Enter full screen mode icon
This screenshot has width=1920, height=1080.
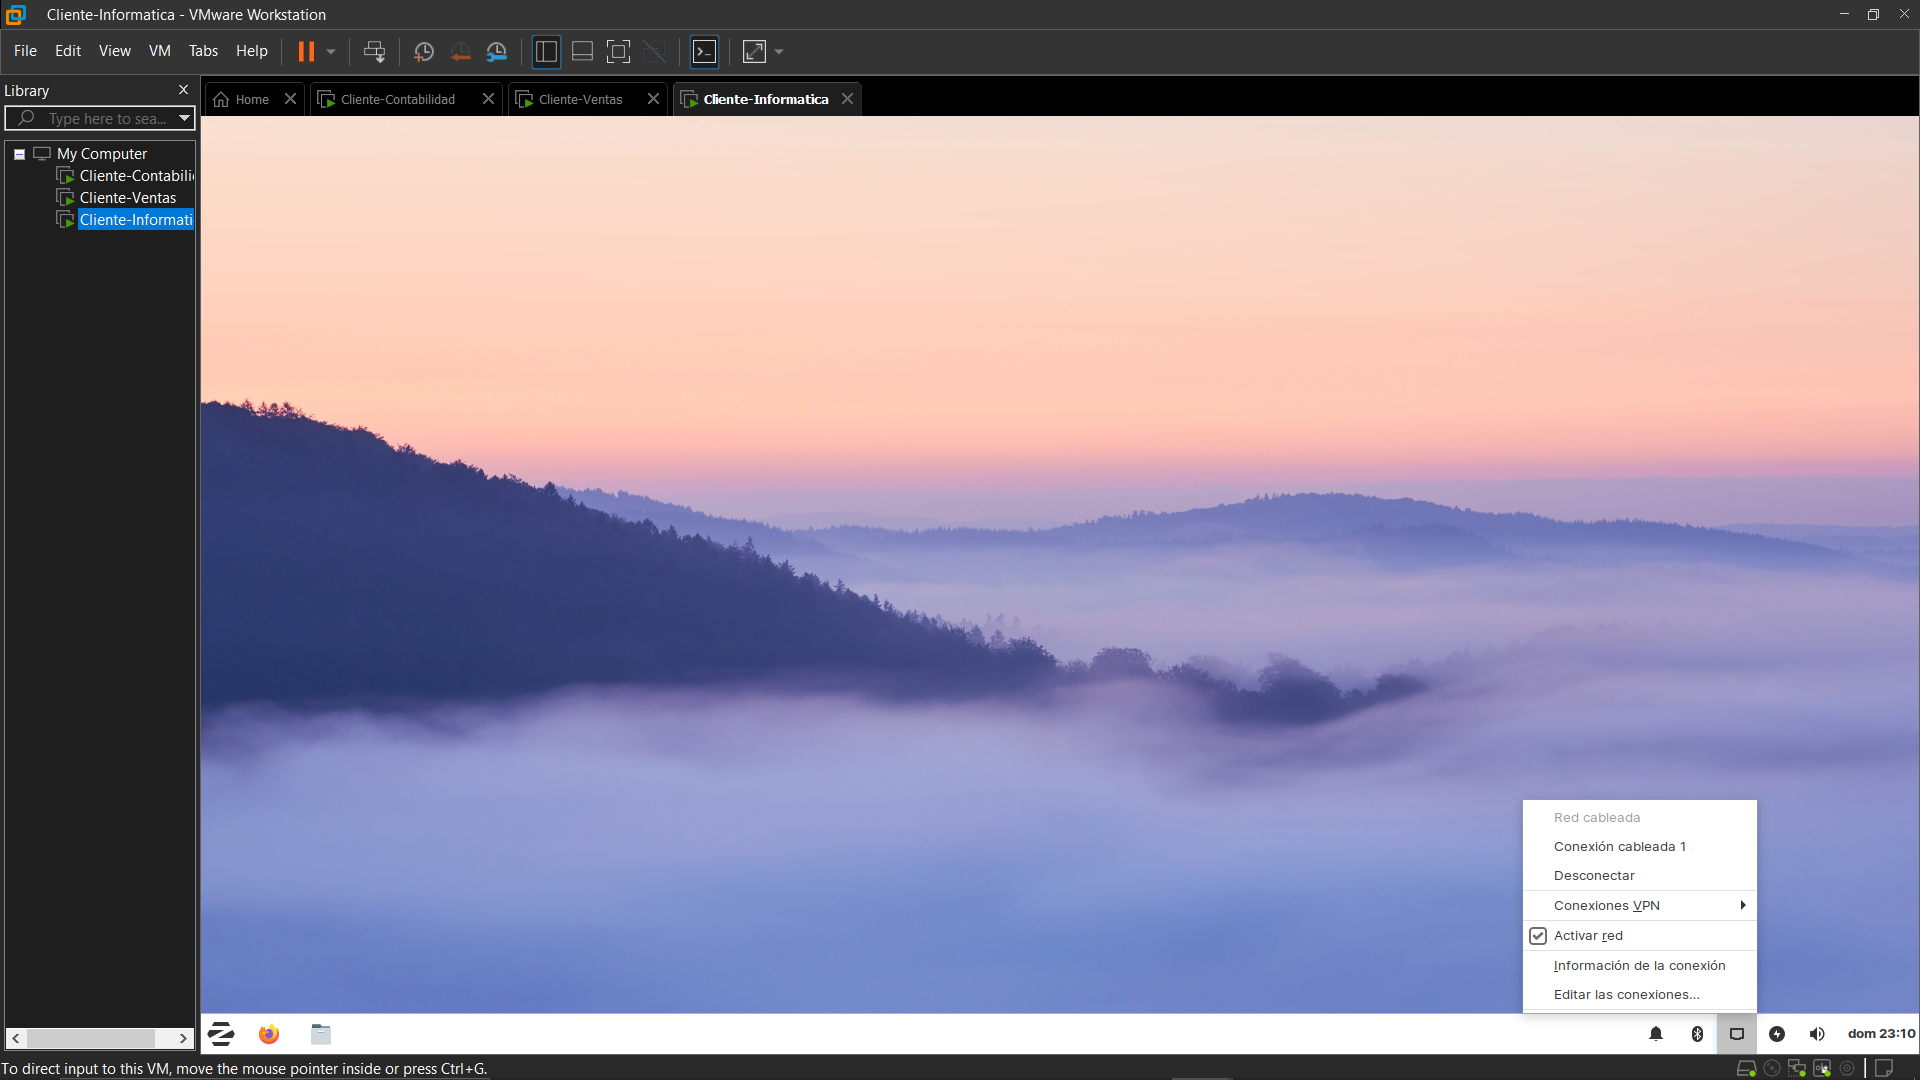tap(618, 52)
